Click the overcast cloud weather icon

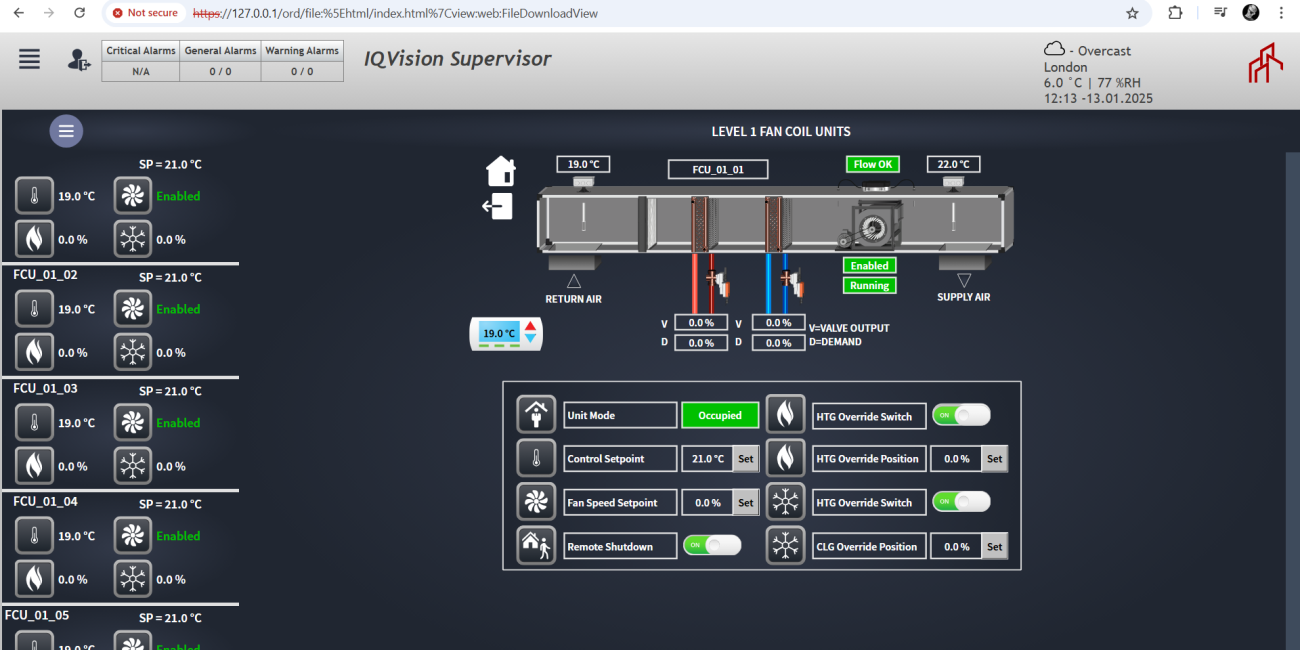(x=1054, y=49)
